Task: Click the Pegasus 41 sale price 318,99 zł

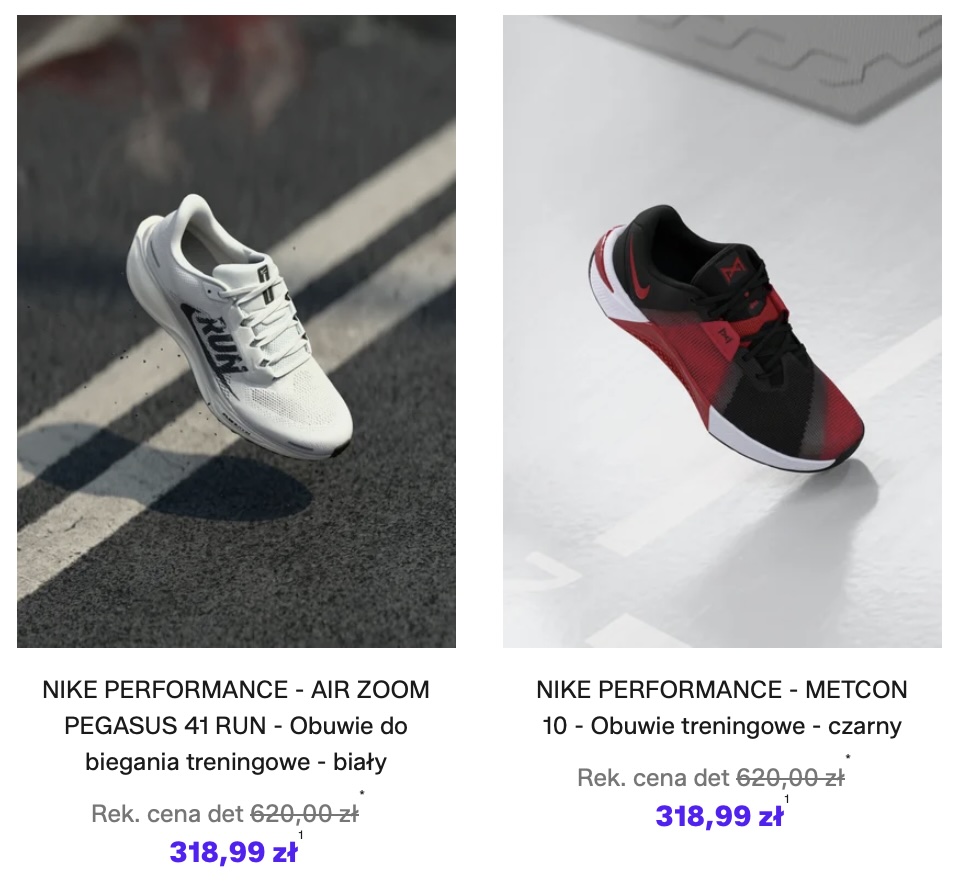Action: (x=233, y=853)
